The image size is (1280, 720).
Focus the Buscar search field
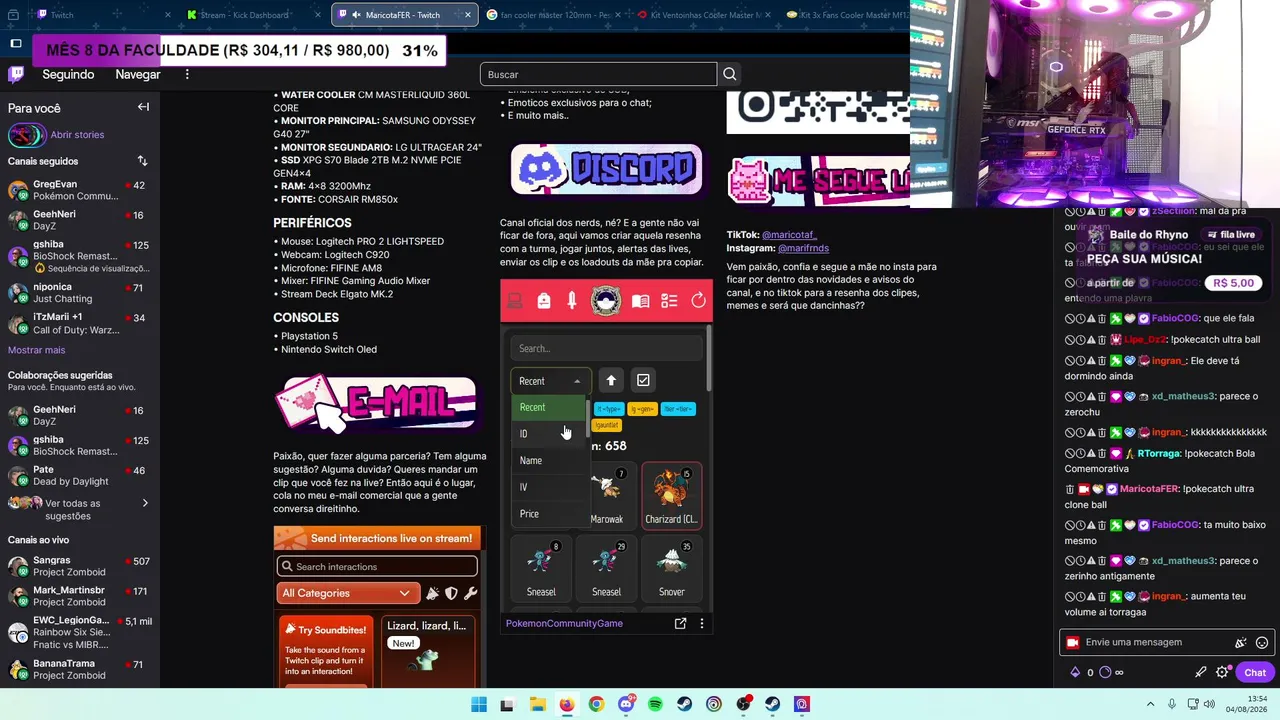[598, 74]
